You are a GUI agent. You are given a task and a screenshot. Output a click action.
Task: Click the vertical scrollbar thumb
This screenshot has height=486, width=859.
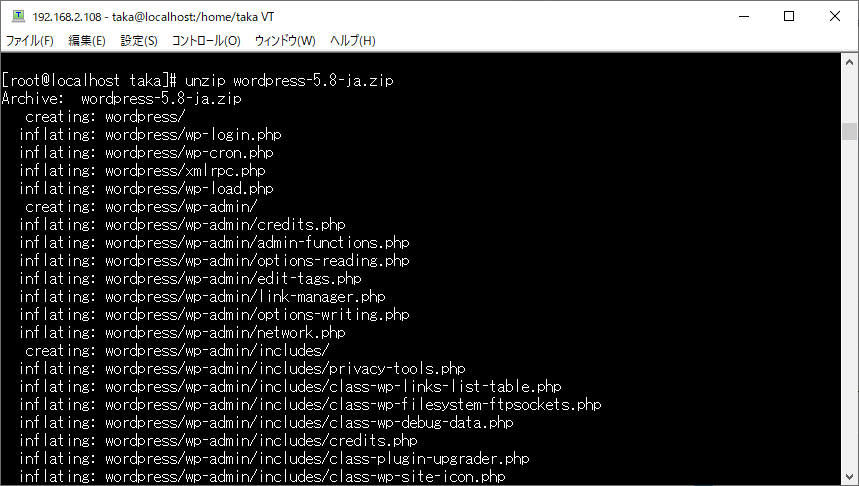point(850,131)
